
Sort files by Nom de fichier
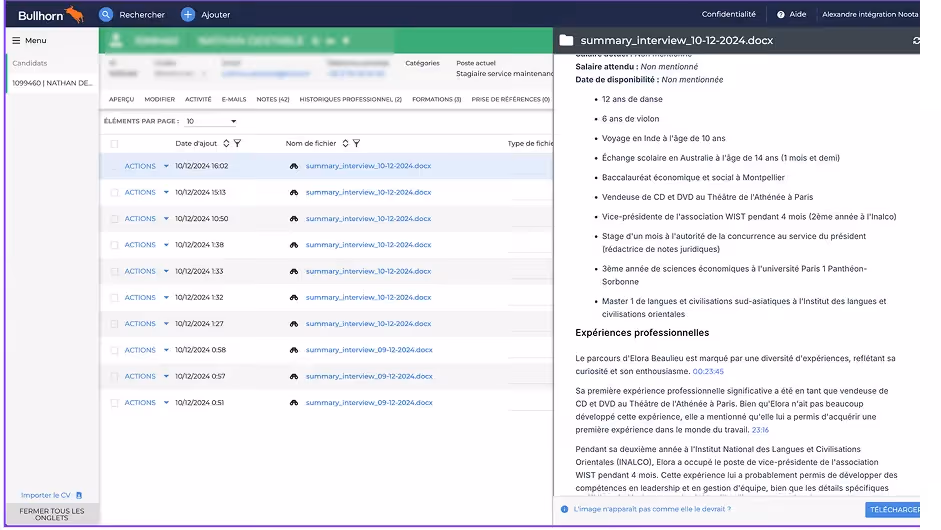tap(345, 143)
